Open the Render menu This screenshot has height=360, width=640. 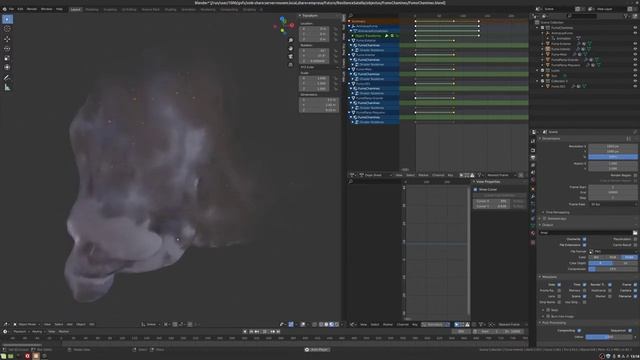pos(32,9)
